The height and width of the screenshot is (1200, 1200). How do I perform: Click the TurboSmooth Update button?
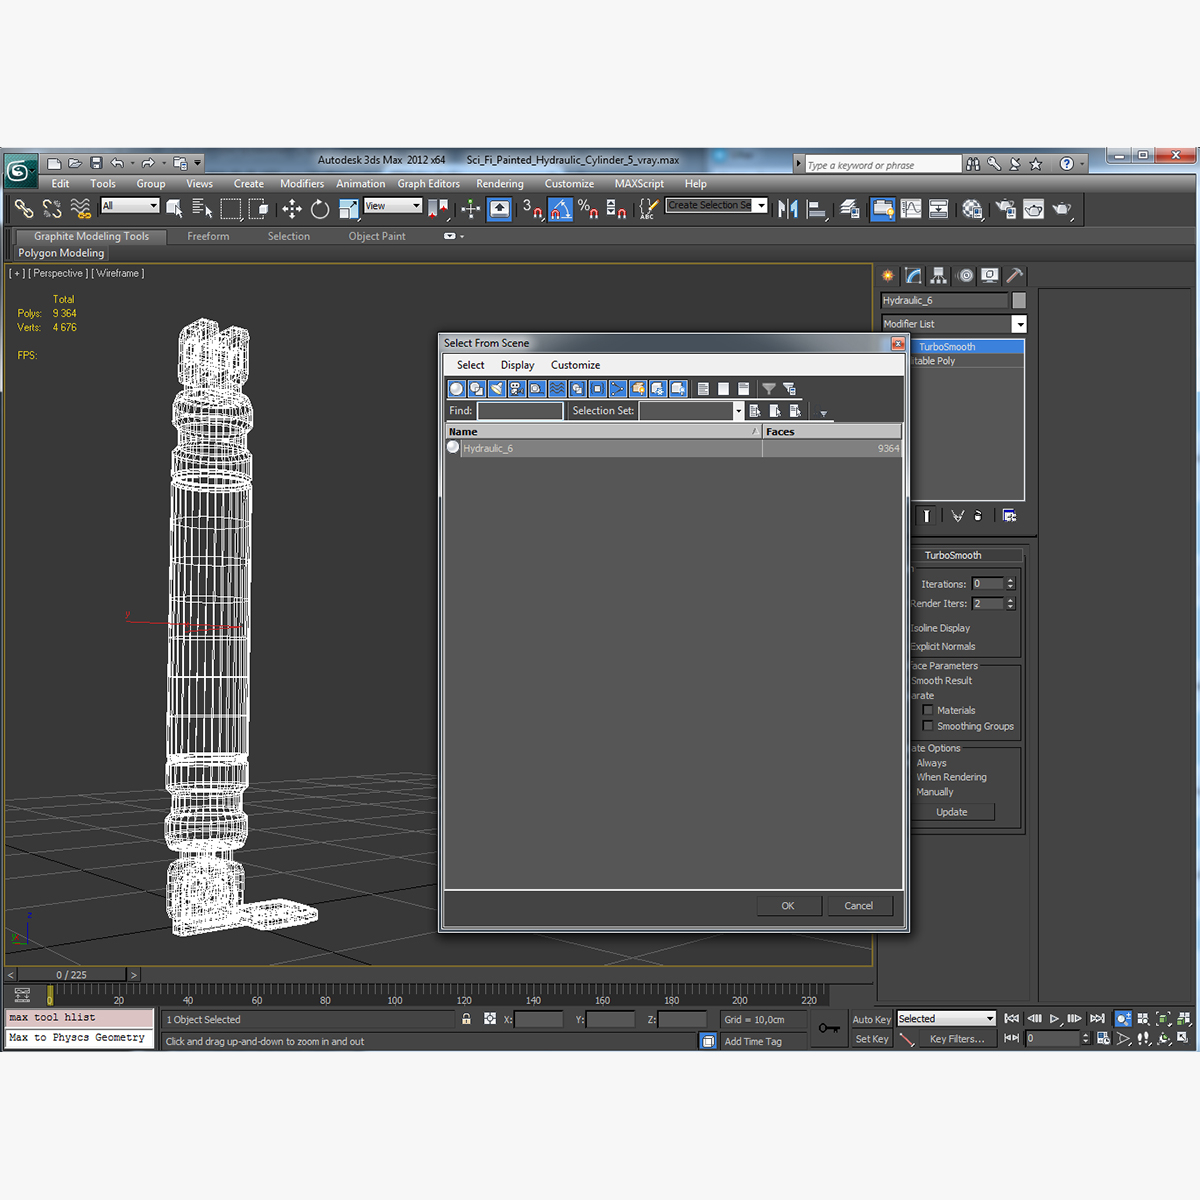[x=952, y=812]
